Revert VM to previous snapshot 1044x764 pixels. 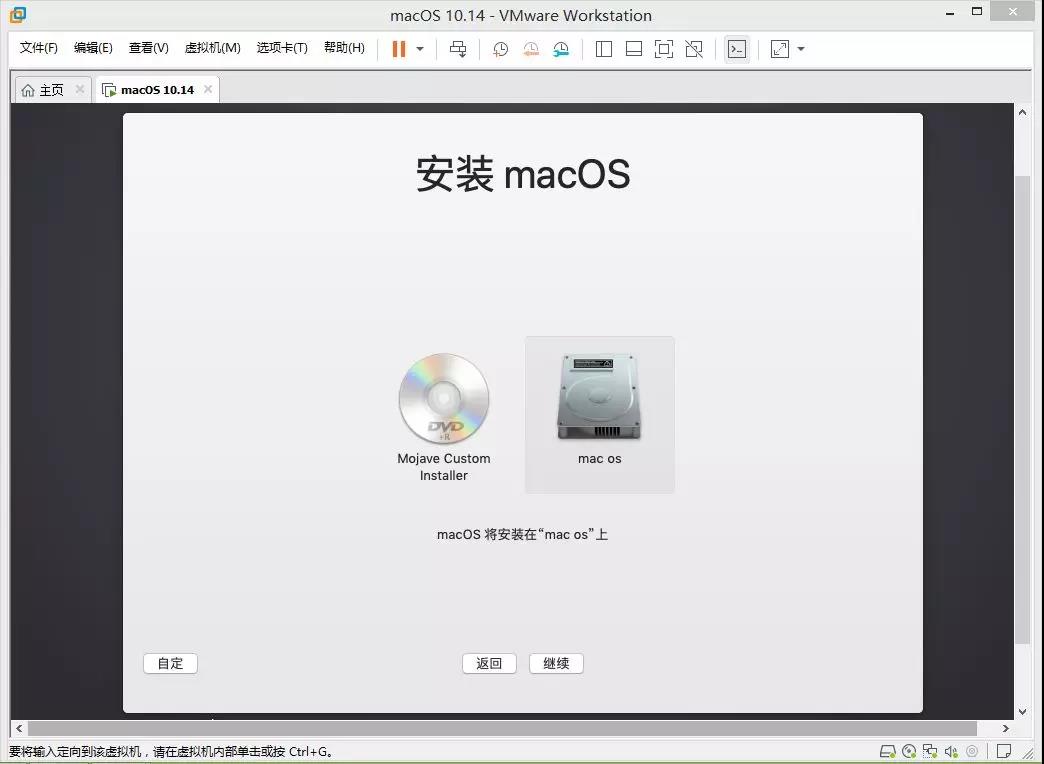coord(531,49)
